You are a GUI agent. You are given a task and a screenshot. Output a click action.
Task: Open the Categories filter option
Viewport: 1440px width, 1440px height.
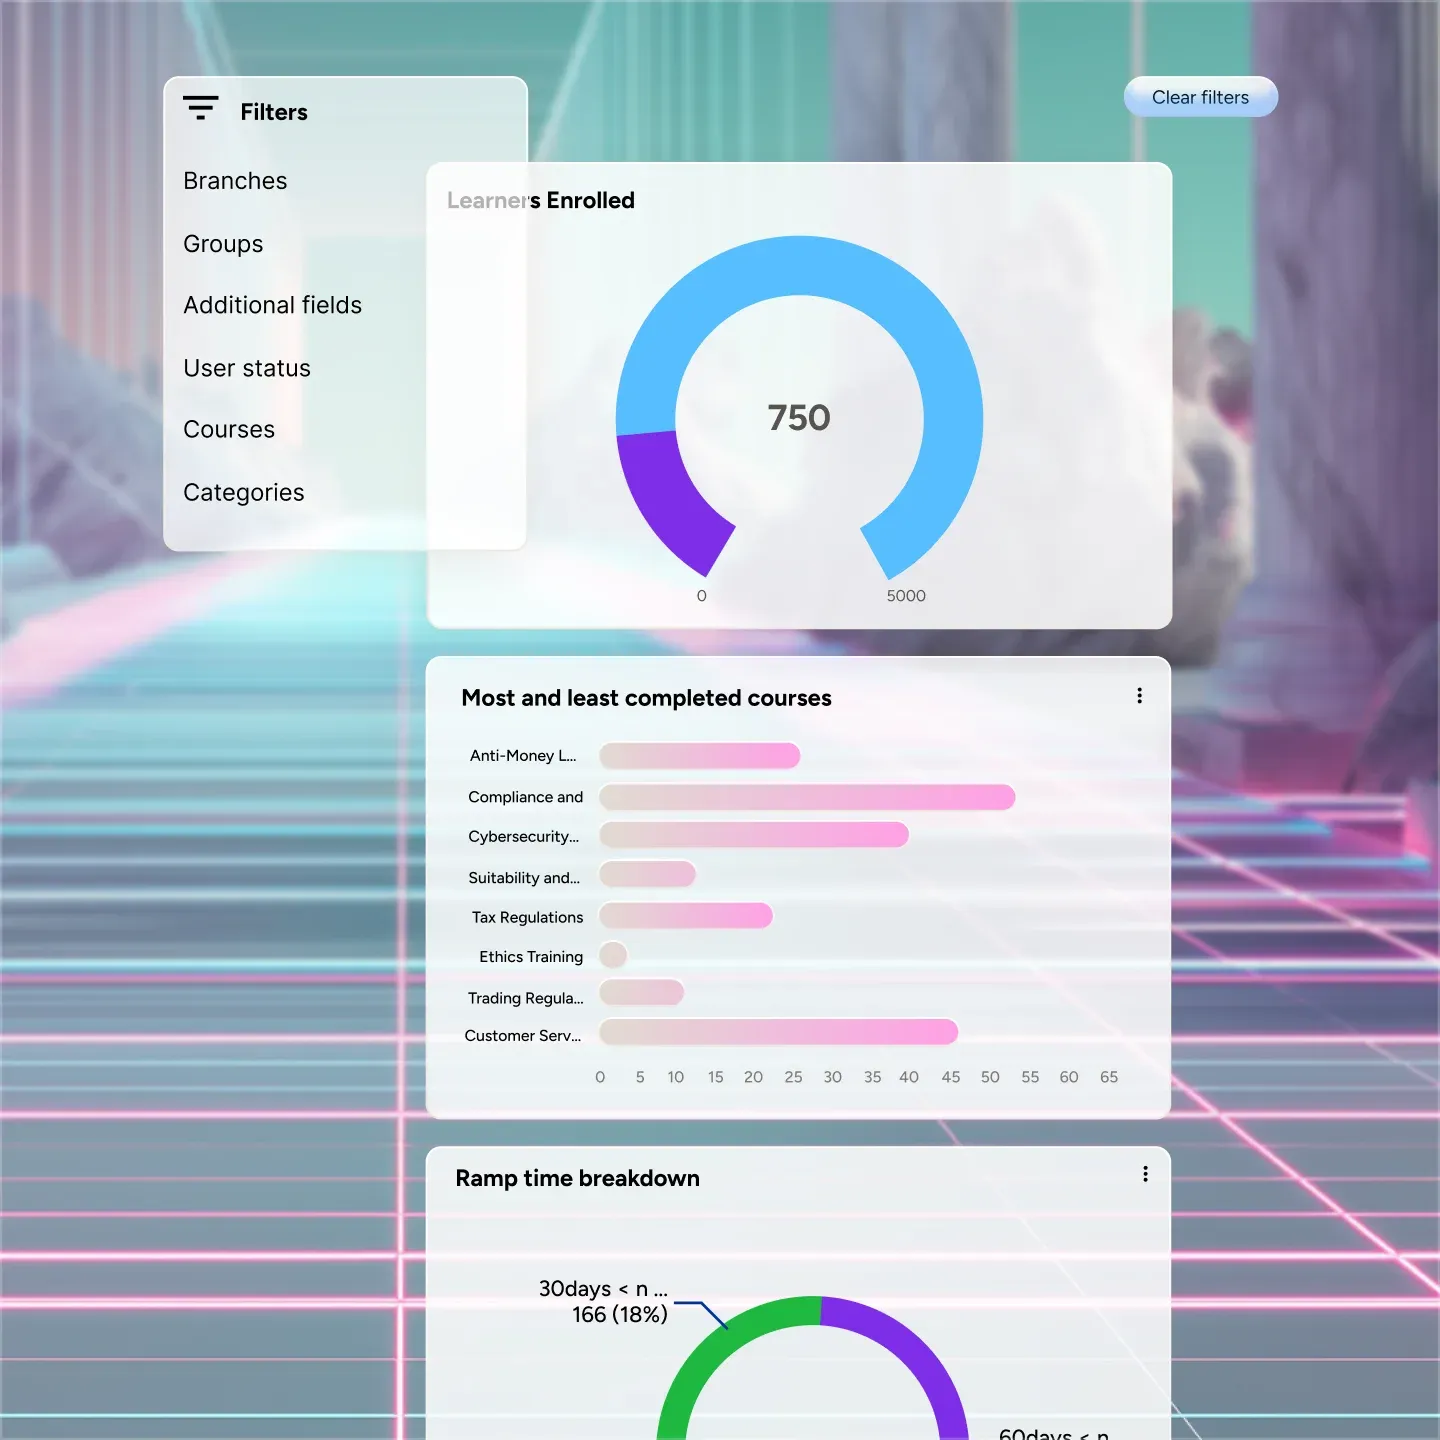(244, 492)
